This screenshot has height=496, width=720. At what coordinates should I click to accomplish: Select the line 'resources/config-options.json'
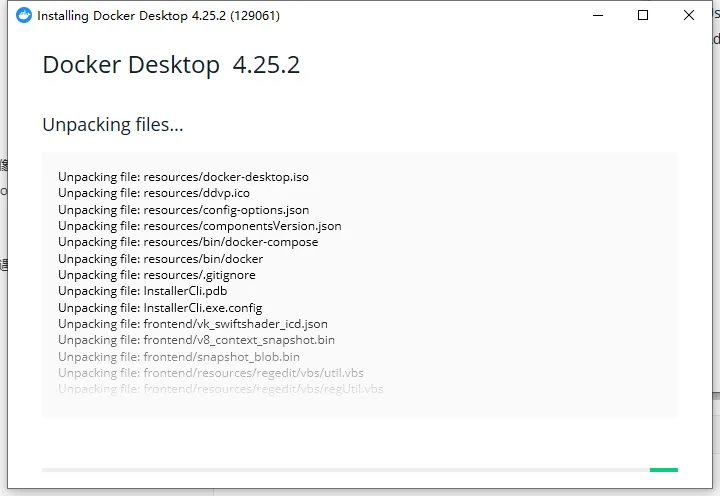184,209
